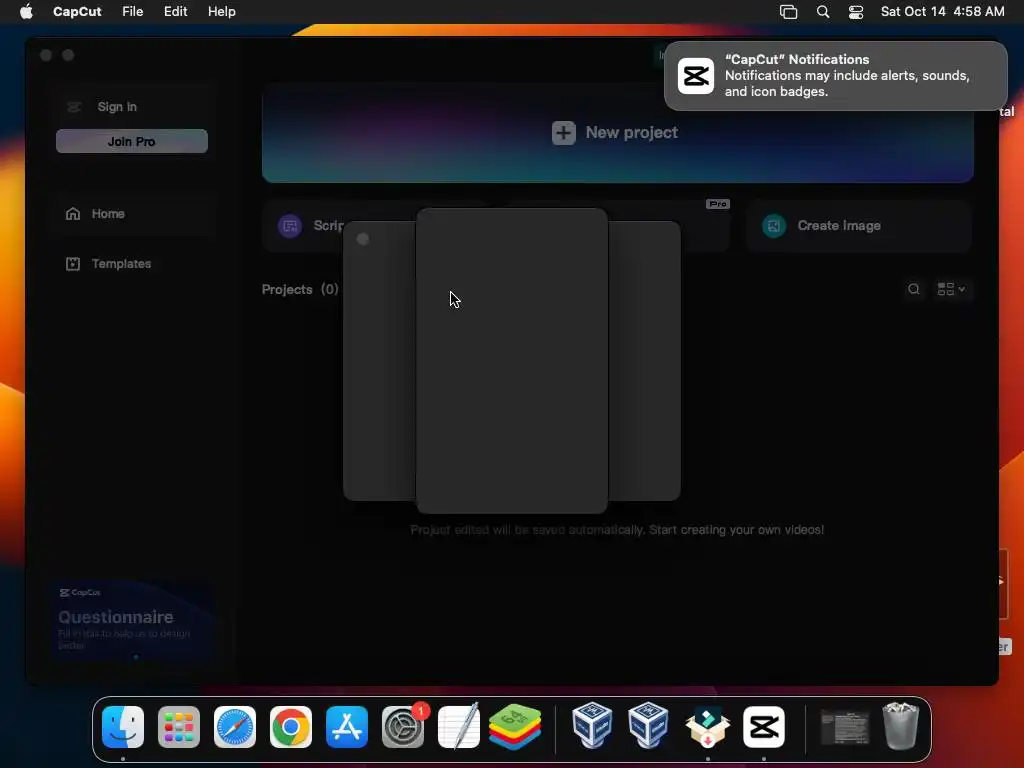Search projects with magnifier icon

914,289
